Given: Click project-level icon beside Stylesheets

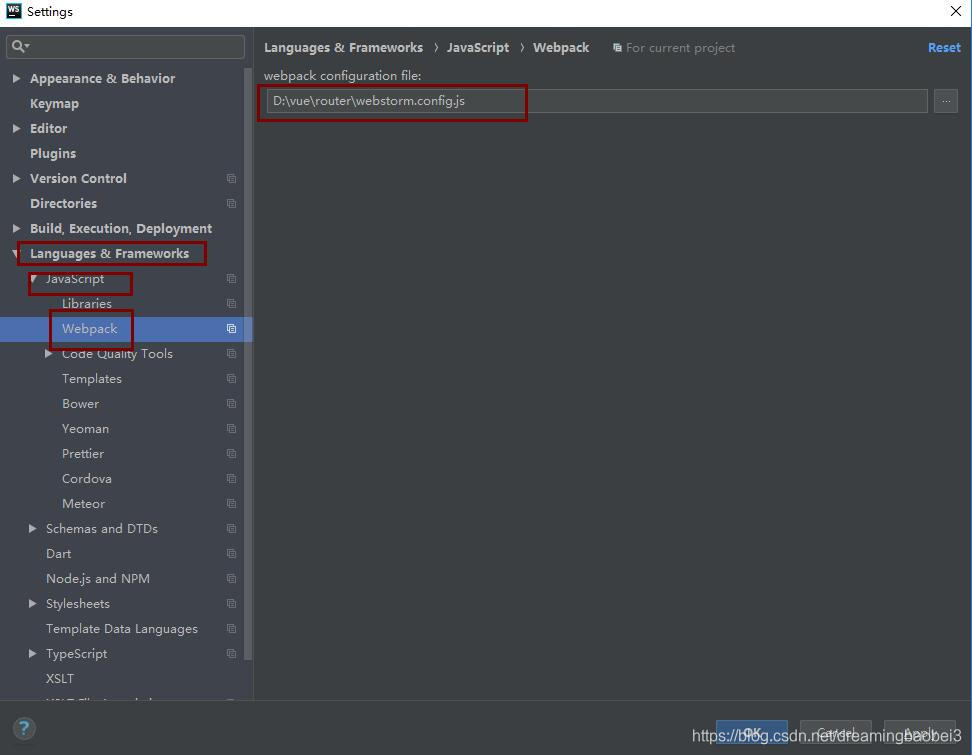Looking at the screenshot, I should pyautogui.click(x=231, y=604).
